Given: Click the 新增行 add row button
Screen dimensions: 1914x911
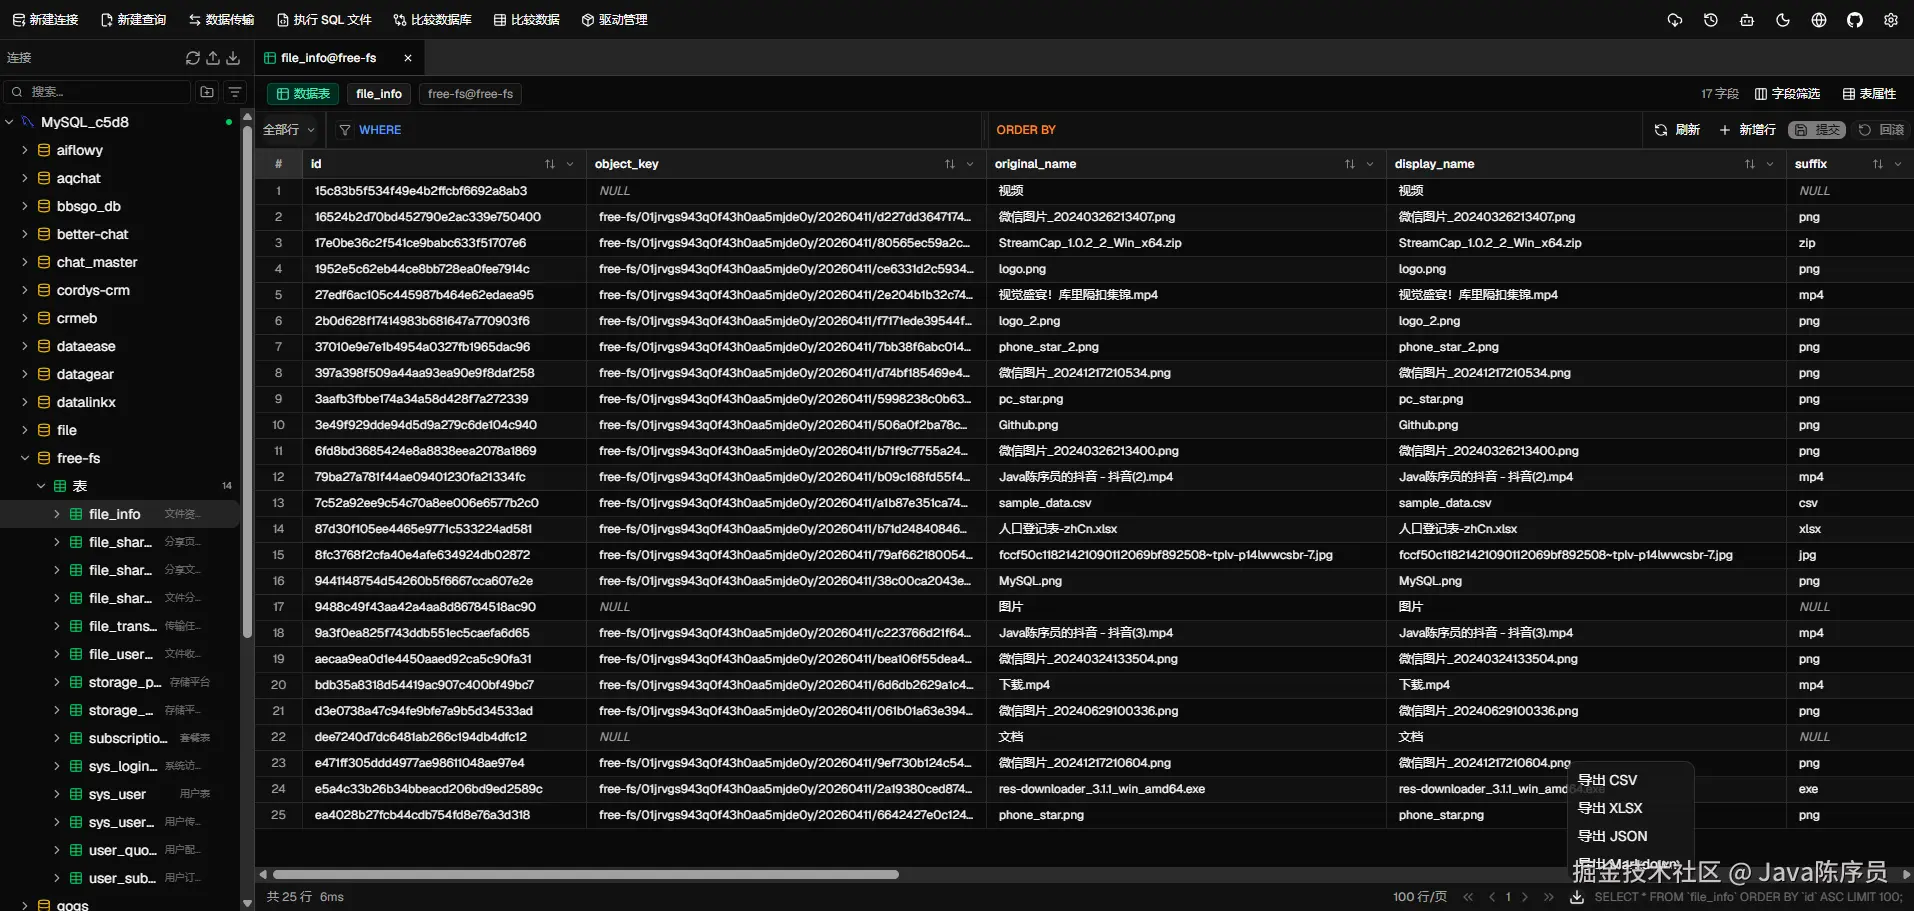Looking at the screenshot, I should [1747, 130].
